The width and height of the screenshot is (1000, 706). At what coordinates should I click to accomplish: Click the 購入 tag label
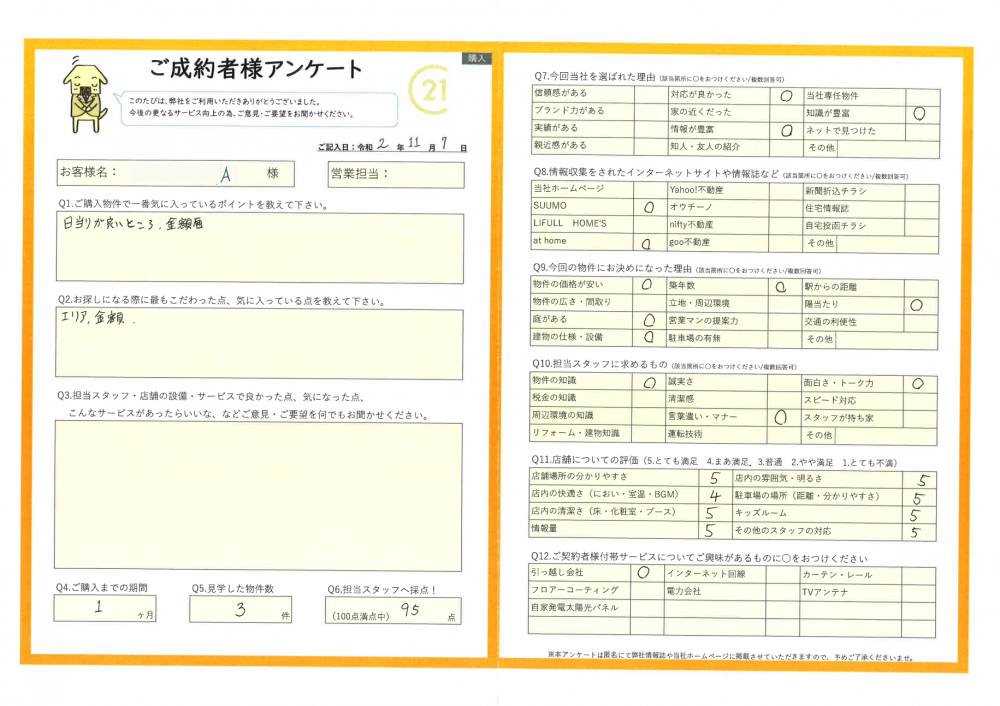[x=477, y=58]
